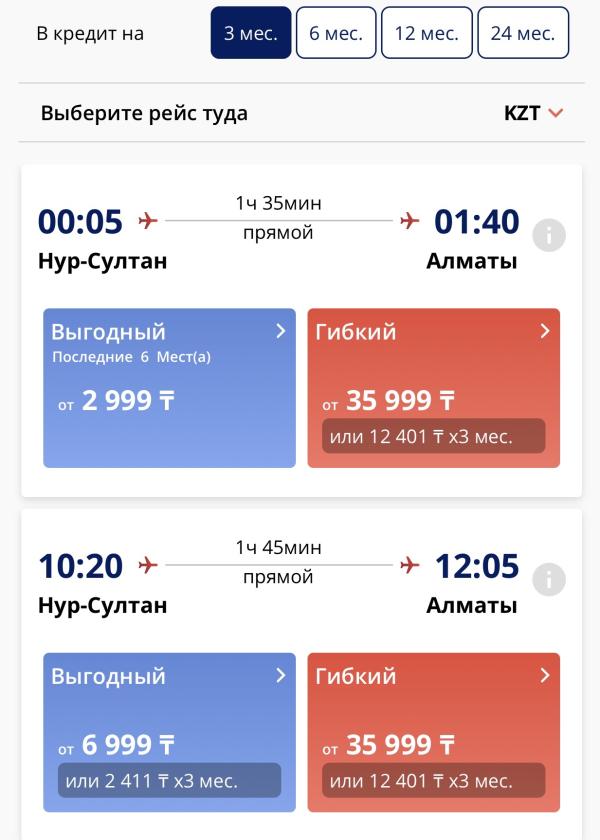The image size is (600, 840).
Task: Select 6 мес. credit term
Action: (336, 33)
